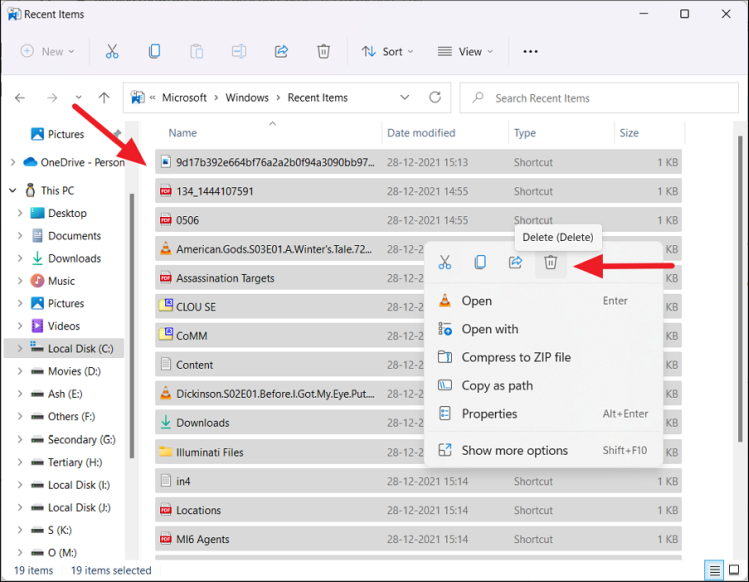Viewport: 749px width, 582px height.
Task: Click the Search Recent Items field
Action: [x=600, y=98]
